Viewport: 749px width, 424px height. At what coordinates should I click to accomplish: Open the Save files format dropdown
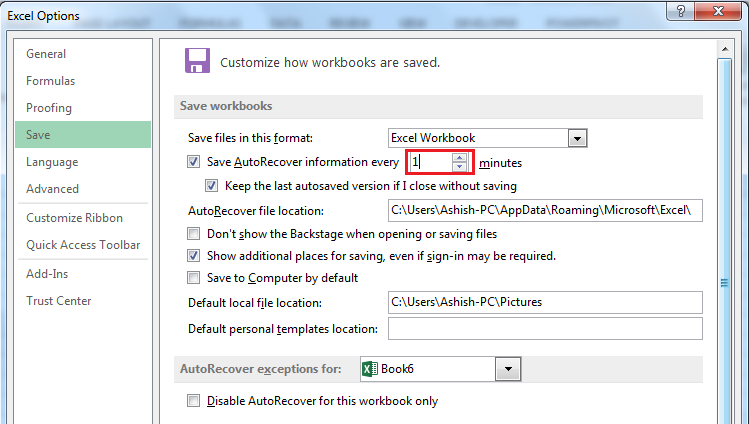(x=577, y=138)
